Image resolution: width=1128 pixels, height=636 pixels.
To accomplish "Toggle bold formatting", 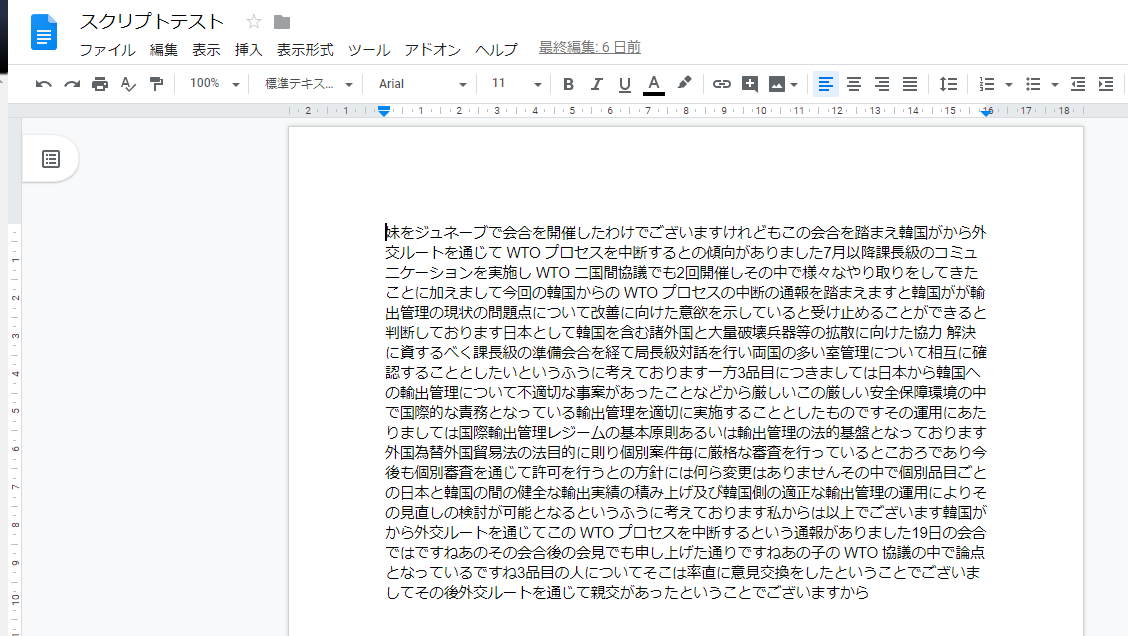I will [568, 84].
